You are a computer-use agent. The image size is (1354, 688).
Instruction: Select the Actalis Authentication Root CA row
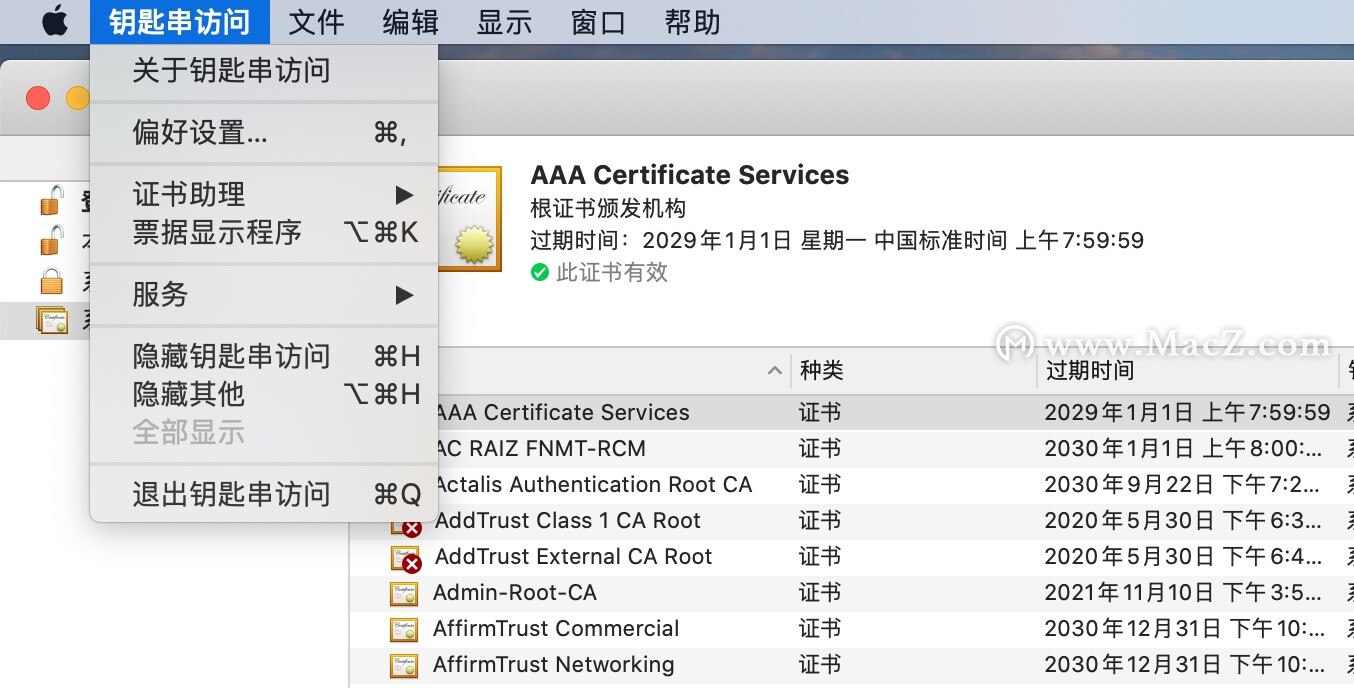(x=852, y=485)
